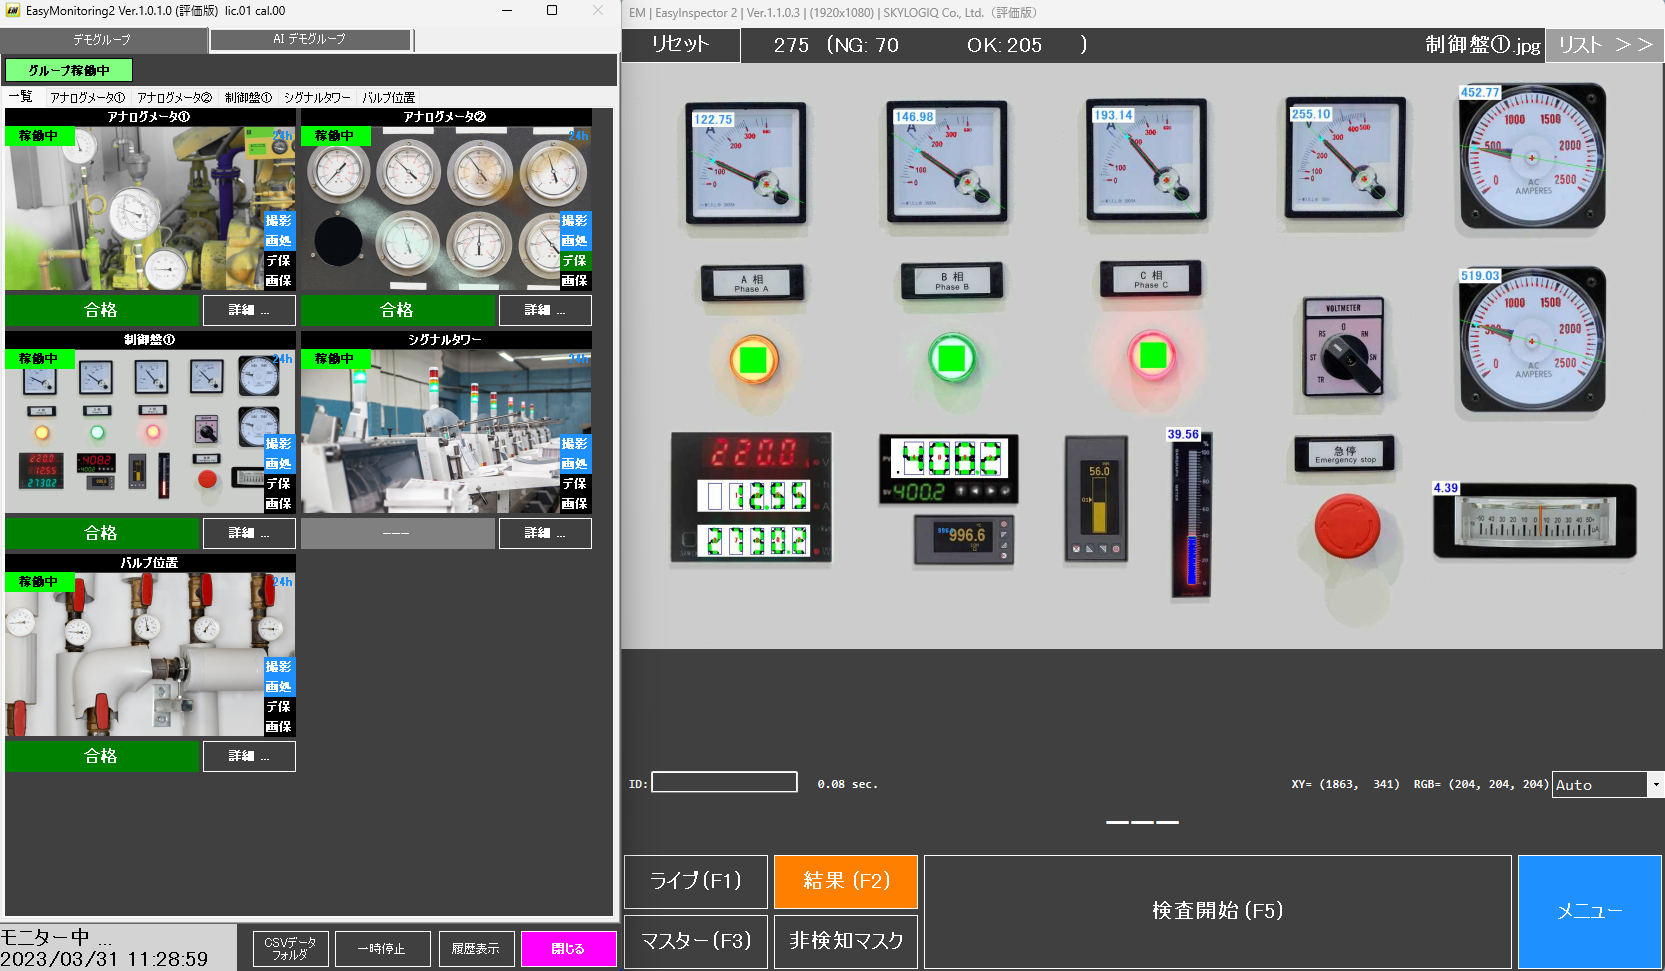The height and width of the screenshot is (971, 1665).
Task: Click the NG: 70 count text
Action: point(867,45)
